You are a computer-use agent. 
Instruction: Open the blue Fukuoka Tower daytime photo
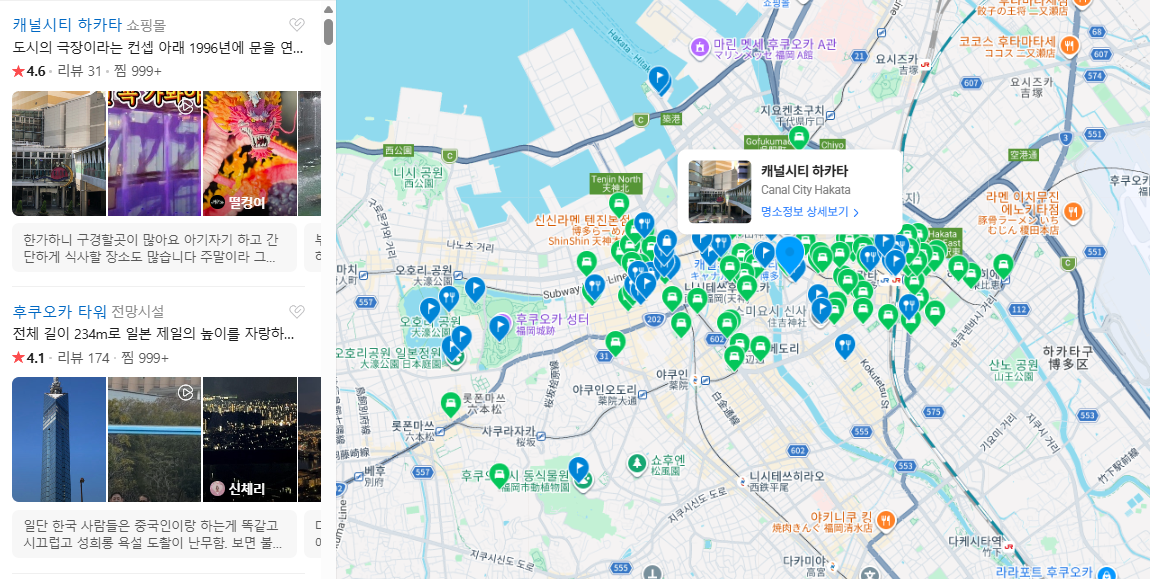[59, 440]
